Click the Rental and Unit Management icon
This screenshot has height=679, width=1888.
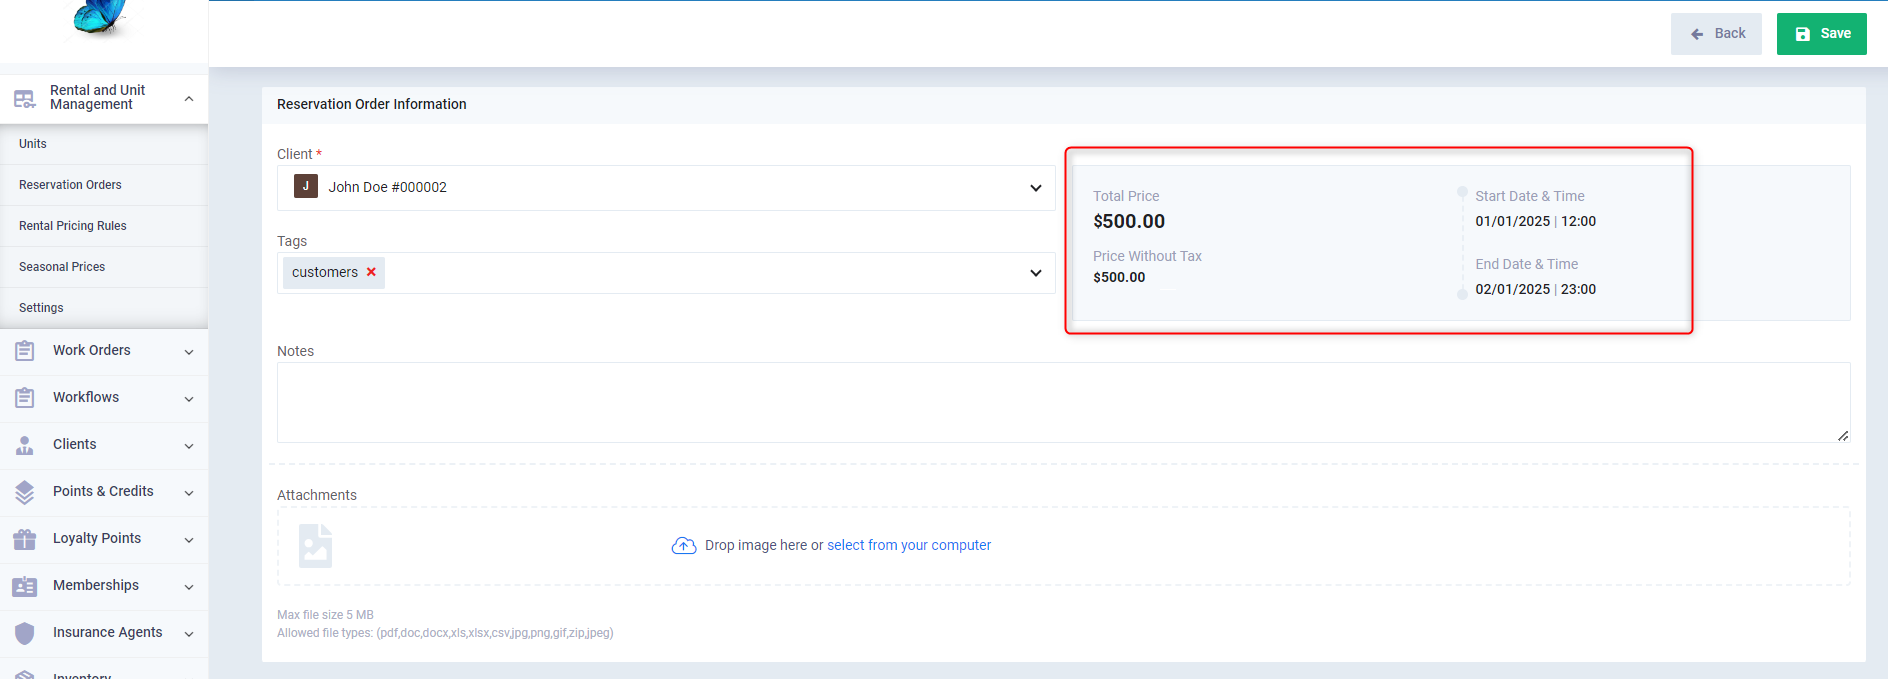[24, 98]
